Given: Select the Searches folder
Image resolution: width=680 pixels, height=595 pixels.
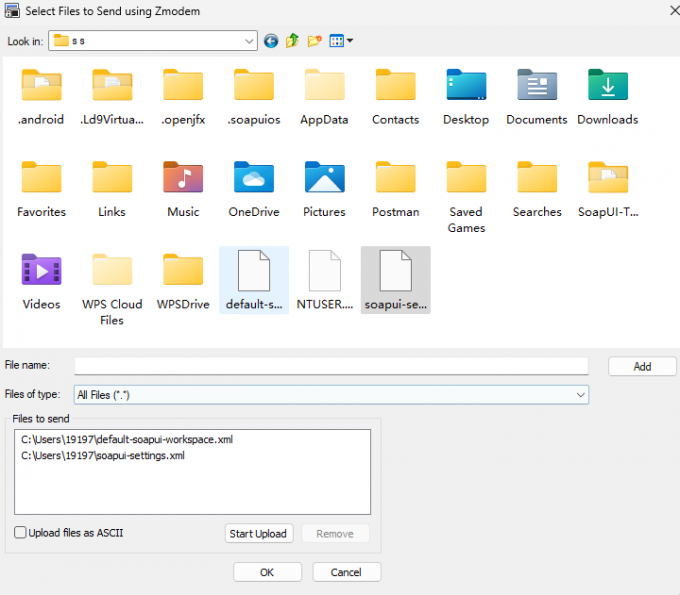Looking at the screenshot, I should (x=537, y=190).
